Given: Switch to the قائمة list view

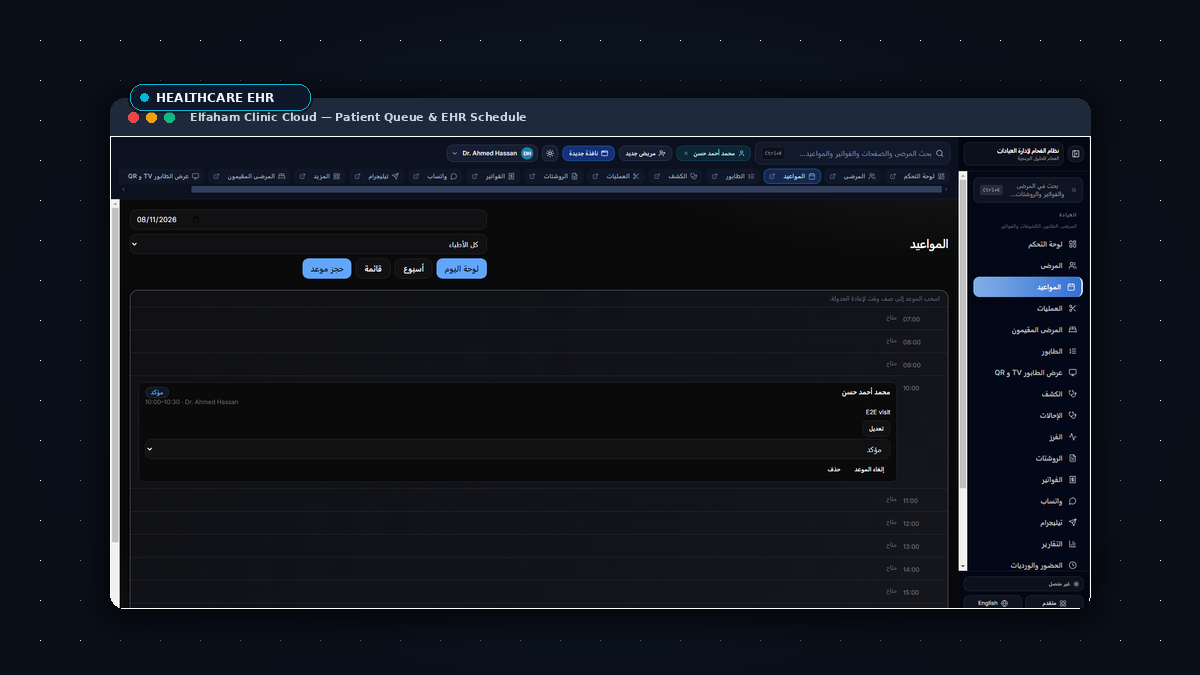Looking at the screenshot, I should (373, 268).
